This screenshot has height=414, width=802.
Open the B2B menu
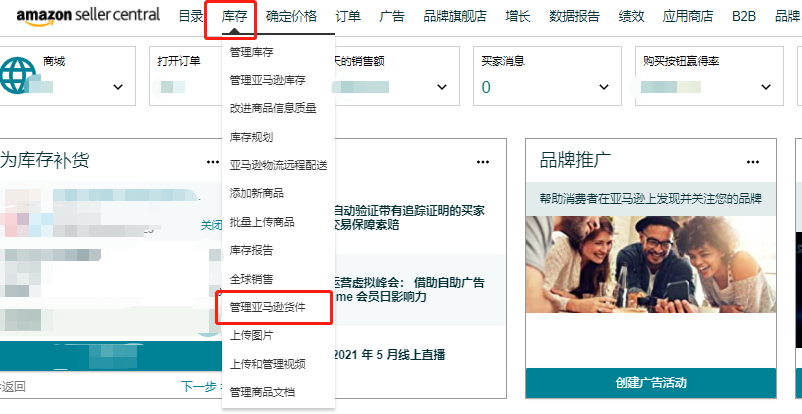click(744, 16)
